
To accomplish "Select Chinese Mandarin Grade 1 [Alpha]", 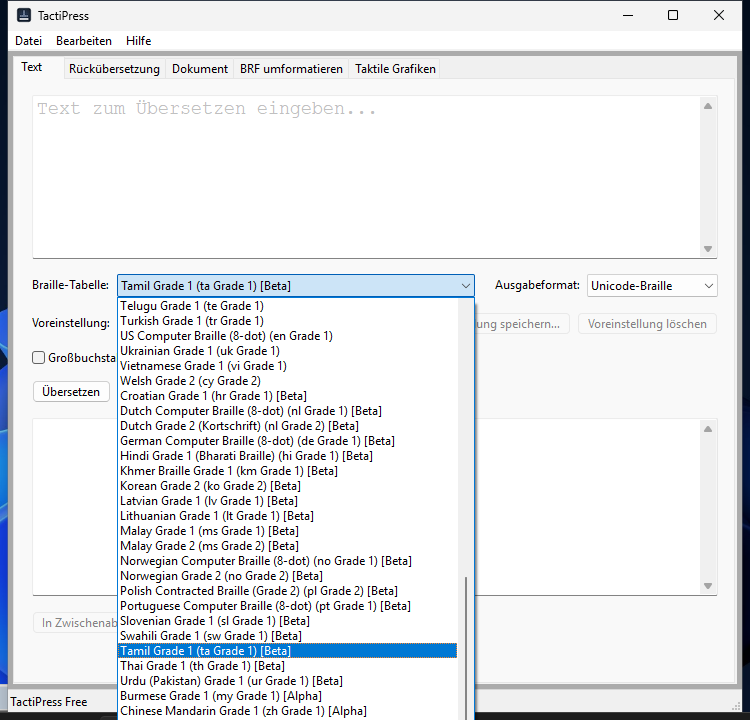I will point(287,710).
